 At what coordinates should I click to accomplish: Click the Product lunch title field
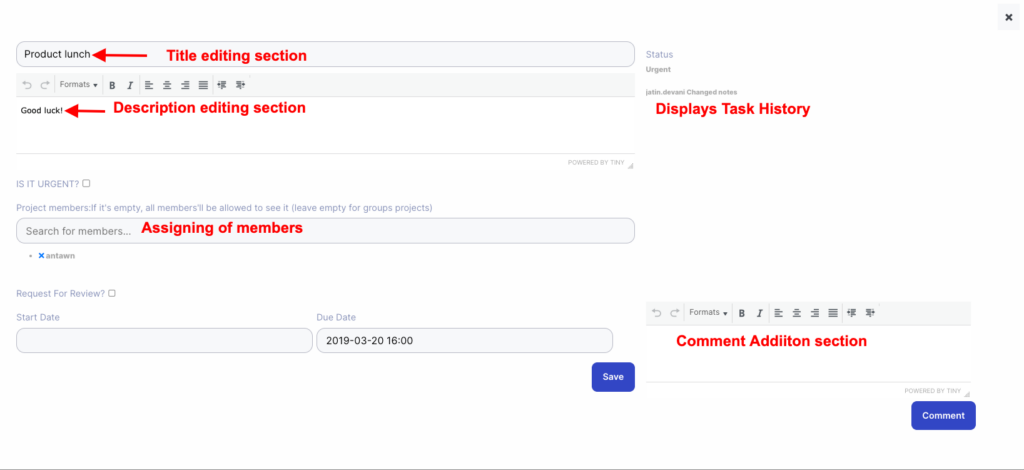point(325,54)
